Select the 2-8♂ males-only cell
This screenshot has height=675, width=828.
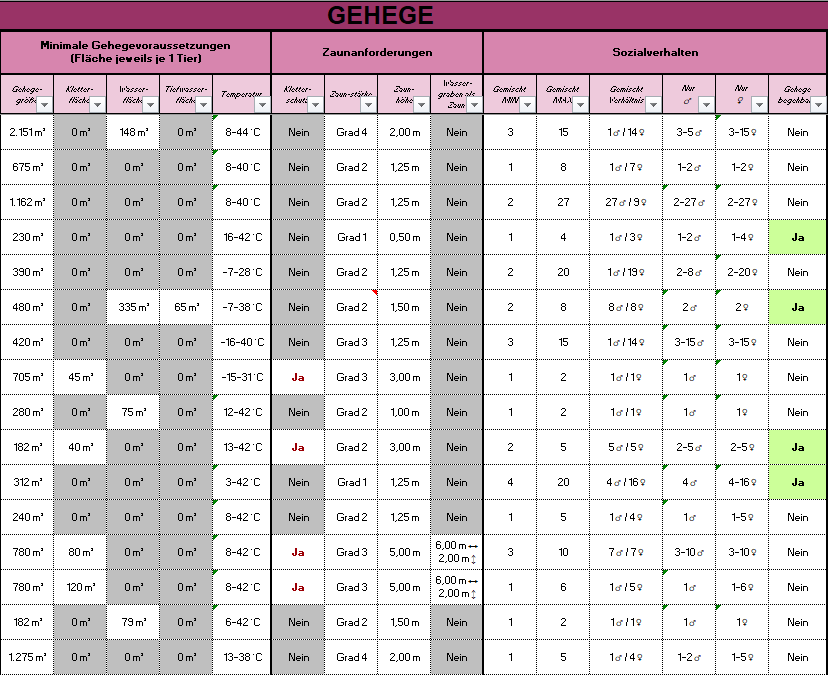pos(689,272)
